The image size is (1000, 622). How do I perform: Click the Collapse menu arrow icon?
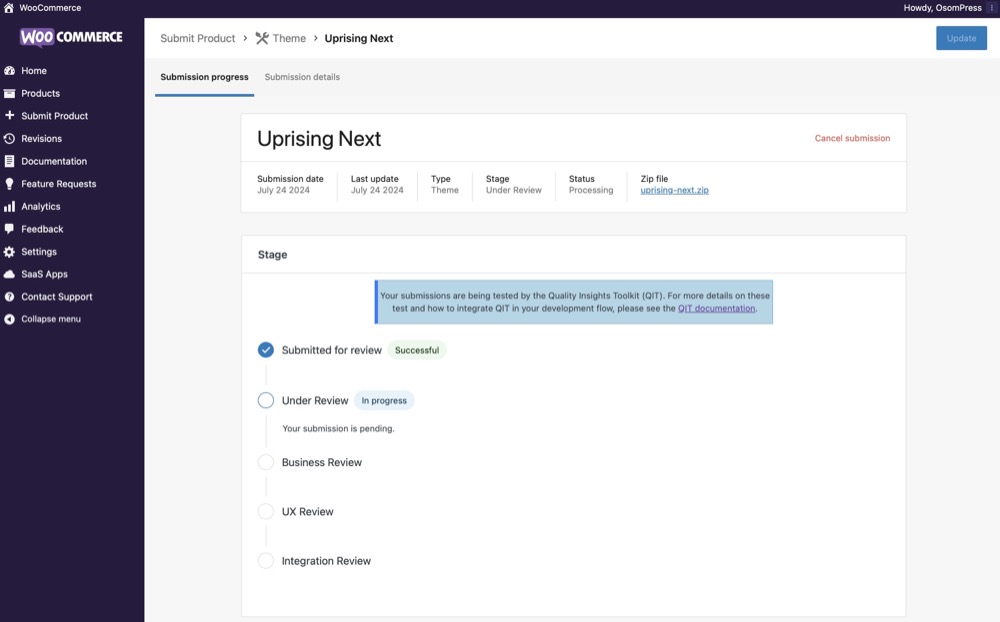(9, 319)
